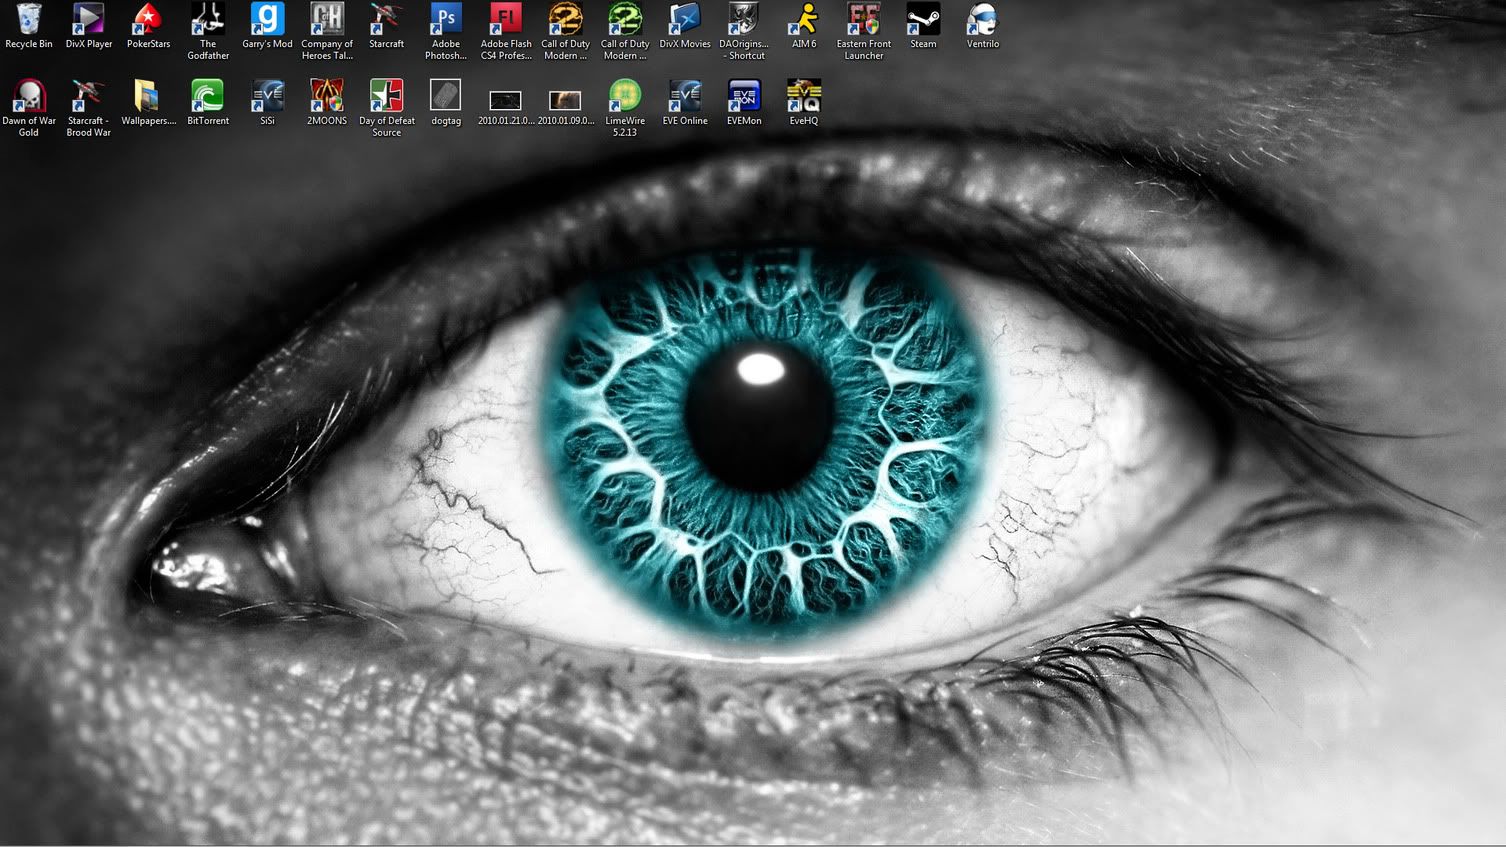
Task: Open the Recycle Bin desktop icon
Action: point(29,19)
